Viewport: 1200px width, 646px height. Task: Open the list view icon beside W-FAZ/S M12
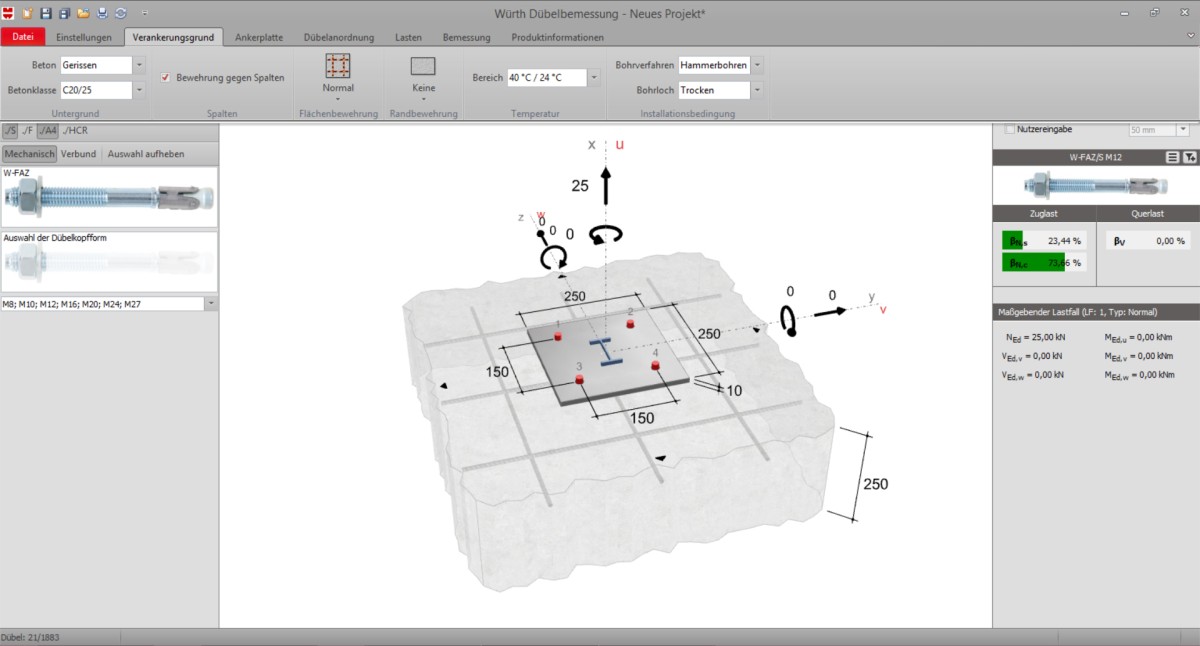(1173, 157)
